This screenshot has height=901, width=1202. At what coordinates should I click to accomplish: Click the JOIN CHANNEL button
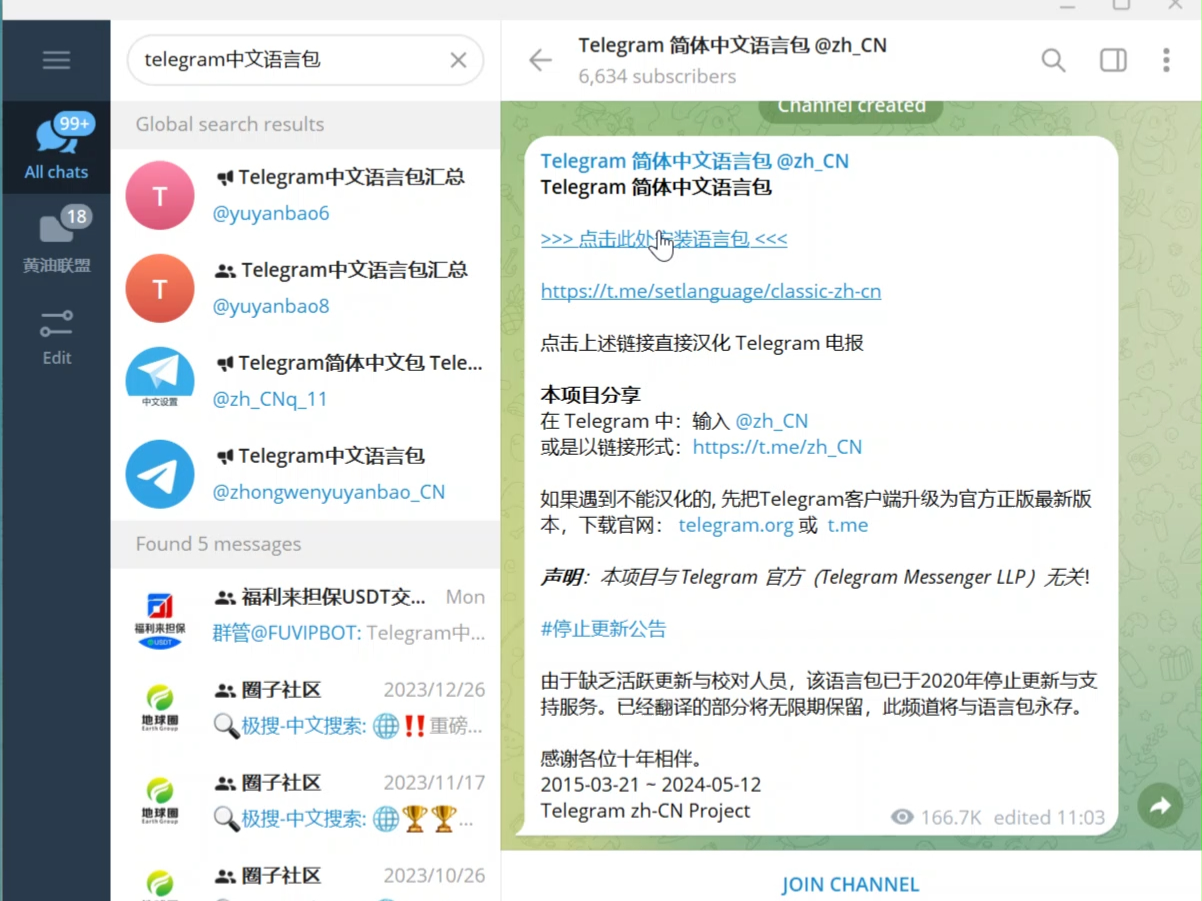coord(850,884)
